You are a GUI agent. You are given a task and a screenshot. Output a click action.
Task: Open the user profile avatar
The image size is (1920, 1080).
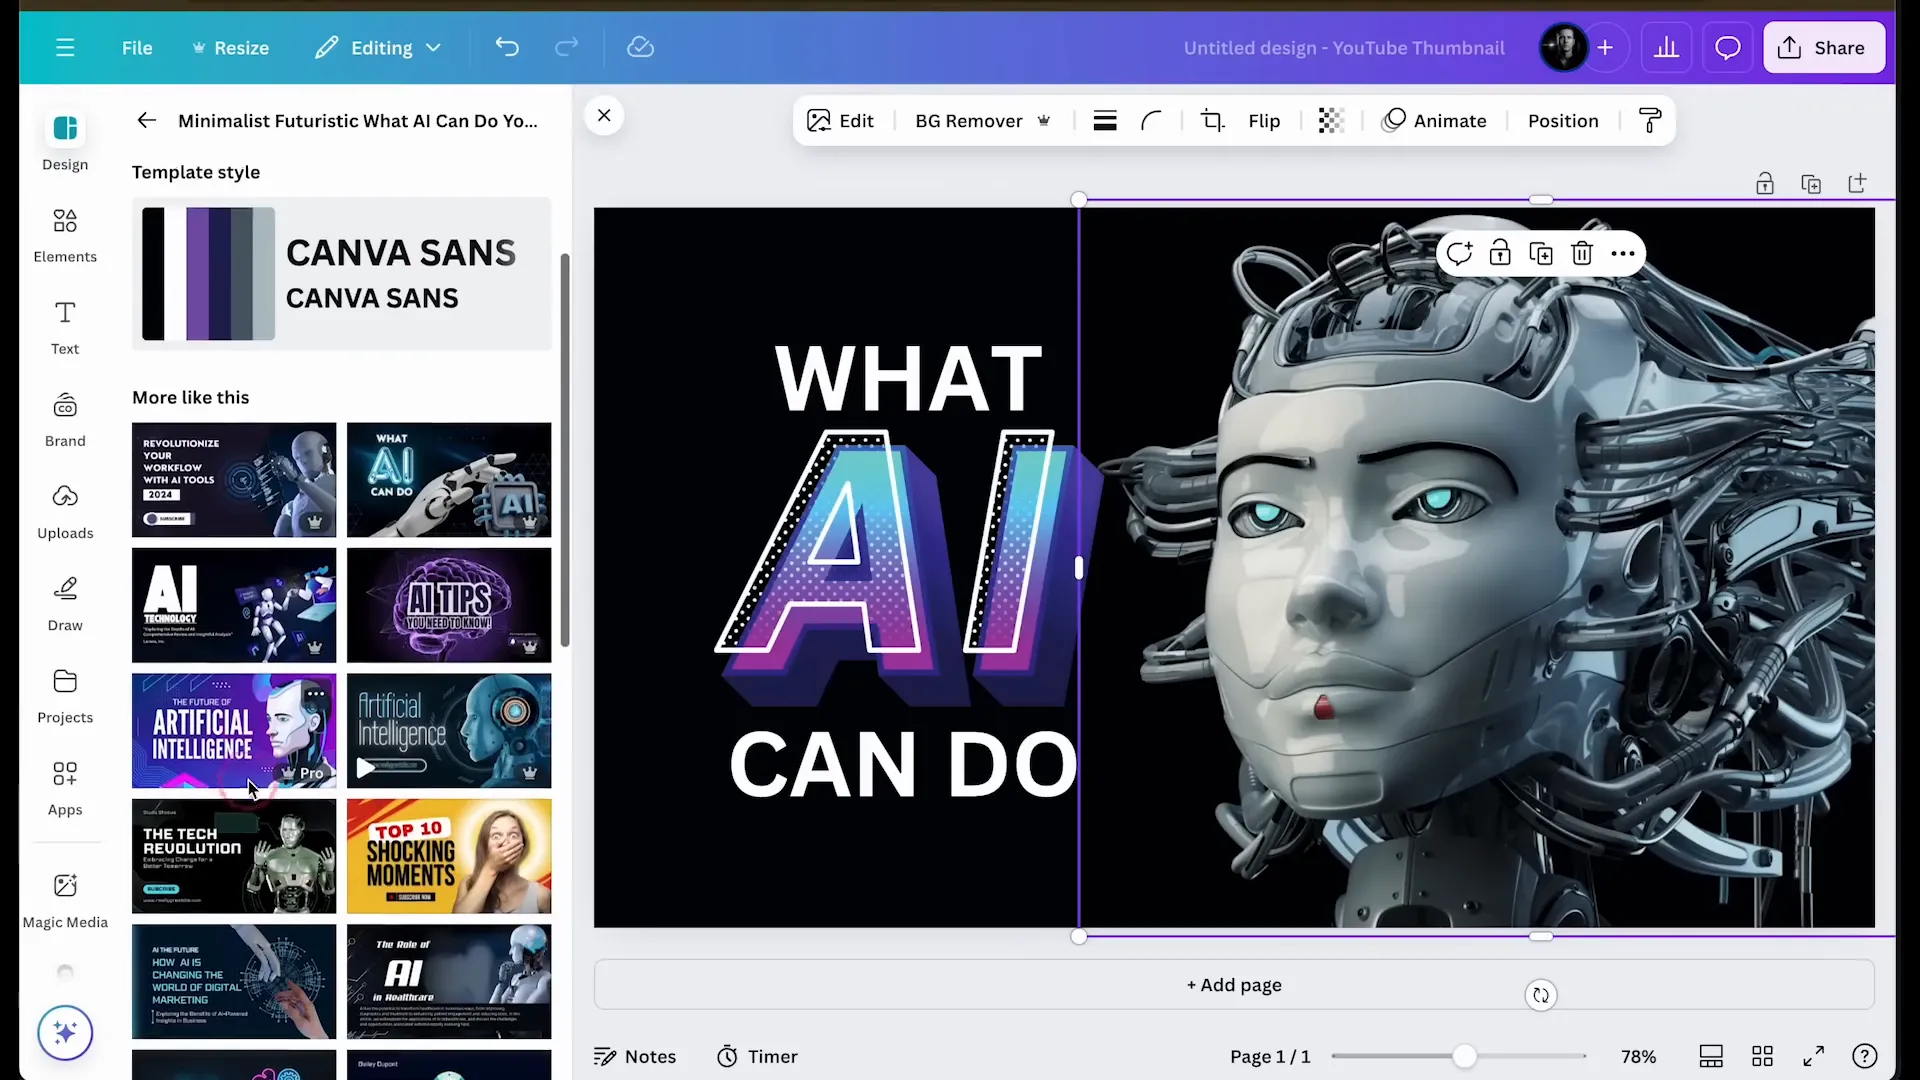1563,47
